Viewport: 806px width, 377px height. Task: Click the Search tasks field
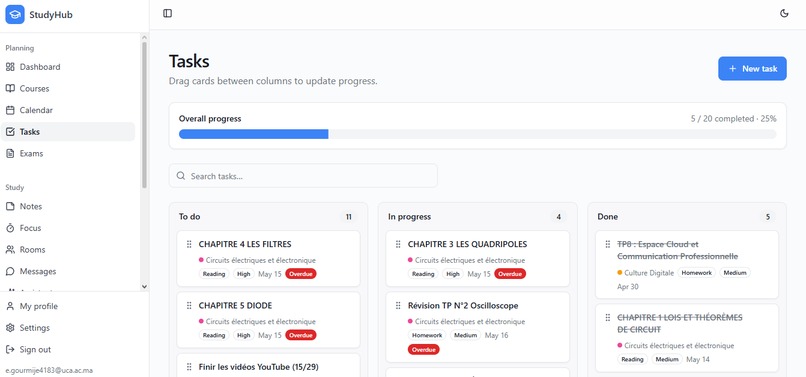tap(303, 176)
